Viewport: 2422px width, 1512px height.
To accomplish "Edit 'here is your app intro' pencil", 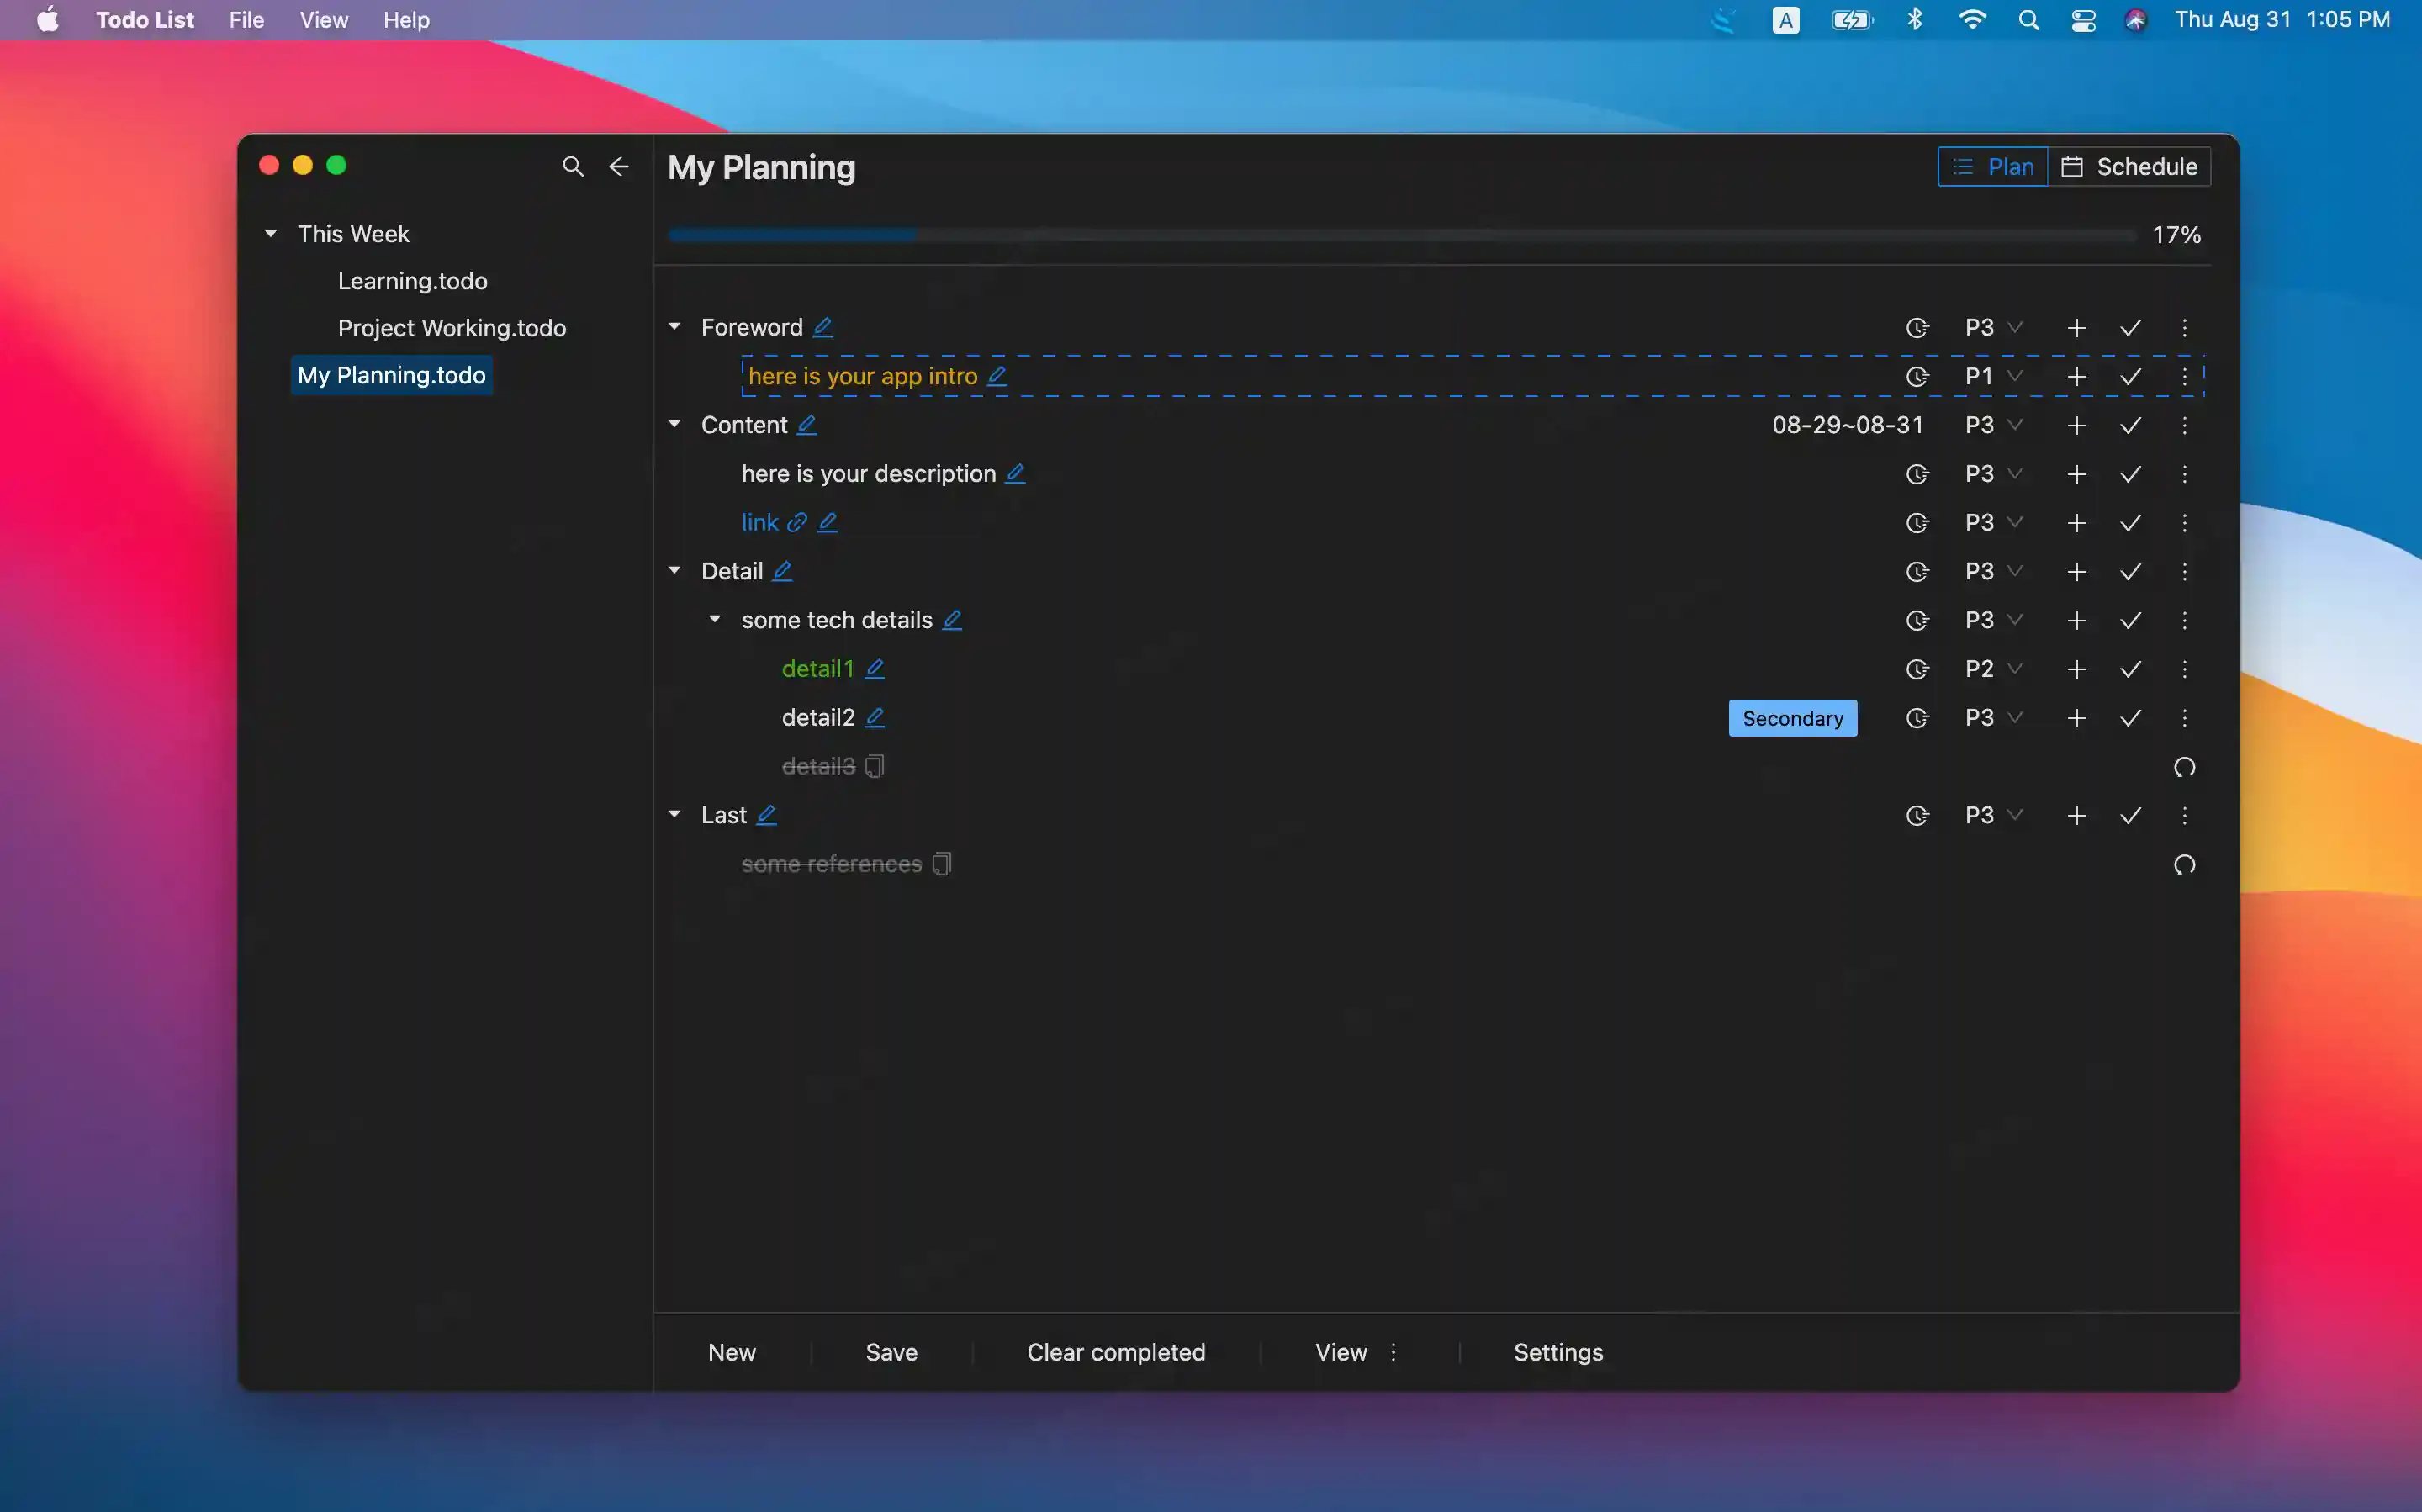I will 997,376.
